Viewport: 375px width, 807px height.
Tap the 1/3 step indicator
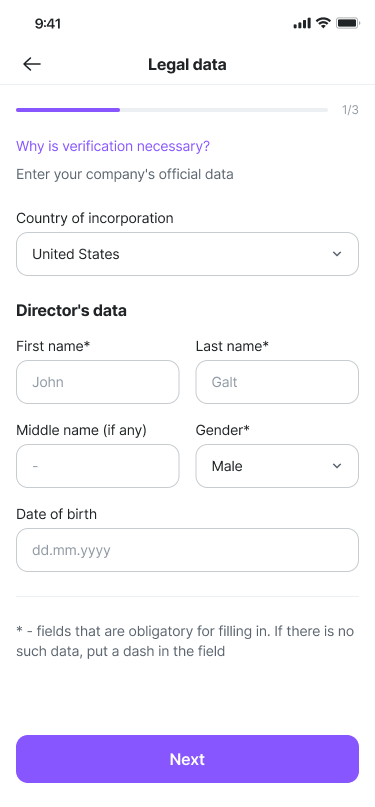[350, 110]
